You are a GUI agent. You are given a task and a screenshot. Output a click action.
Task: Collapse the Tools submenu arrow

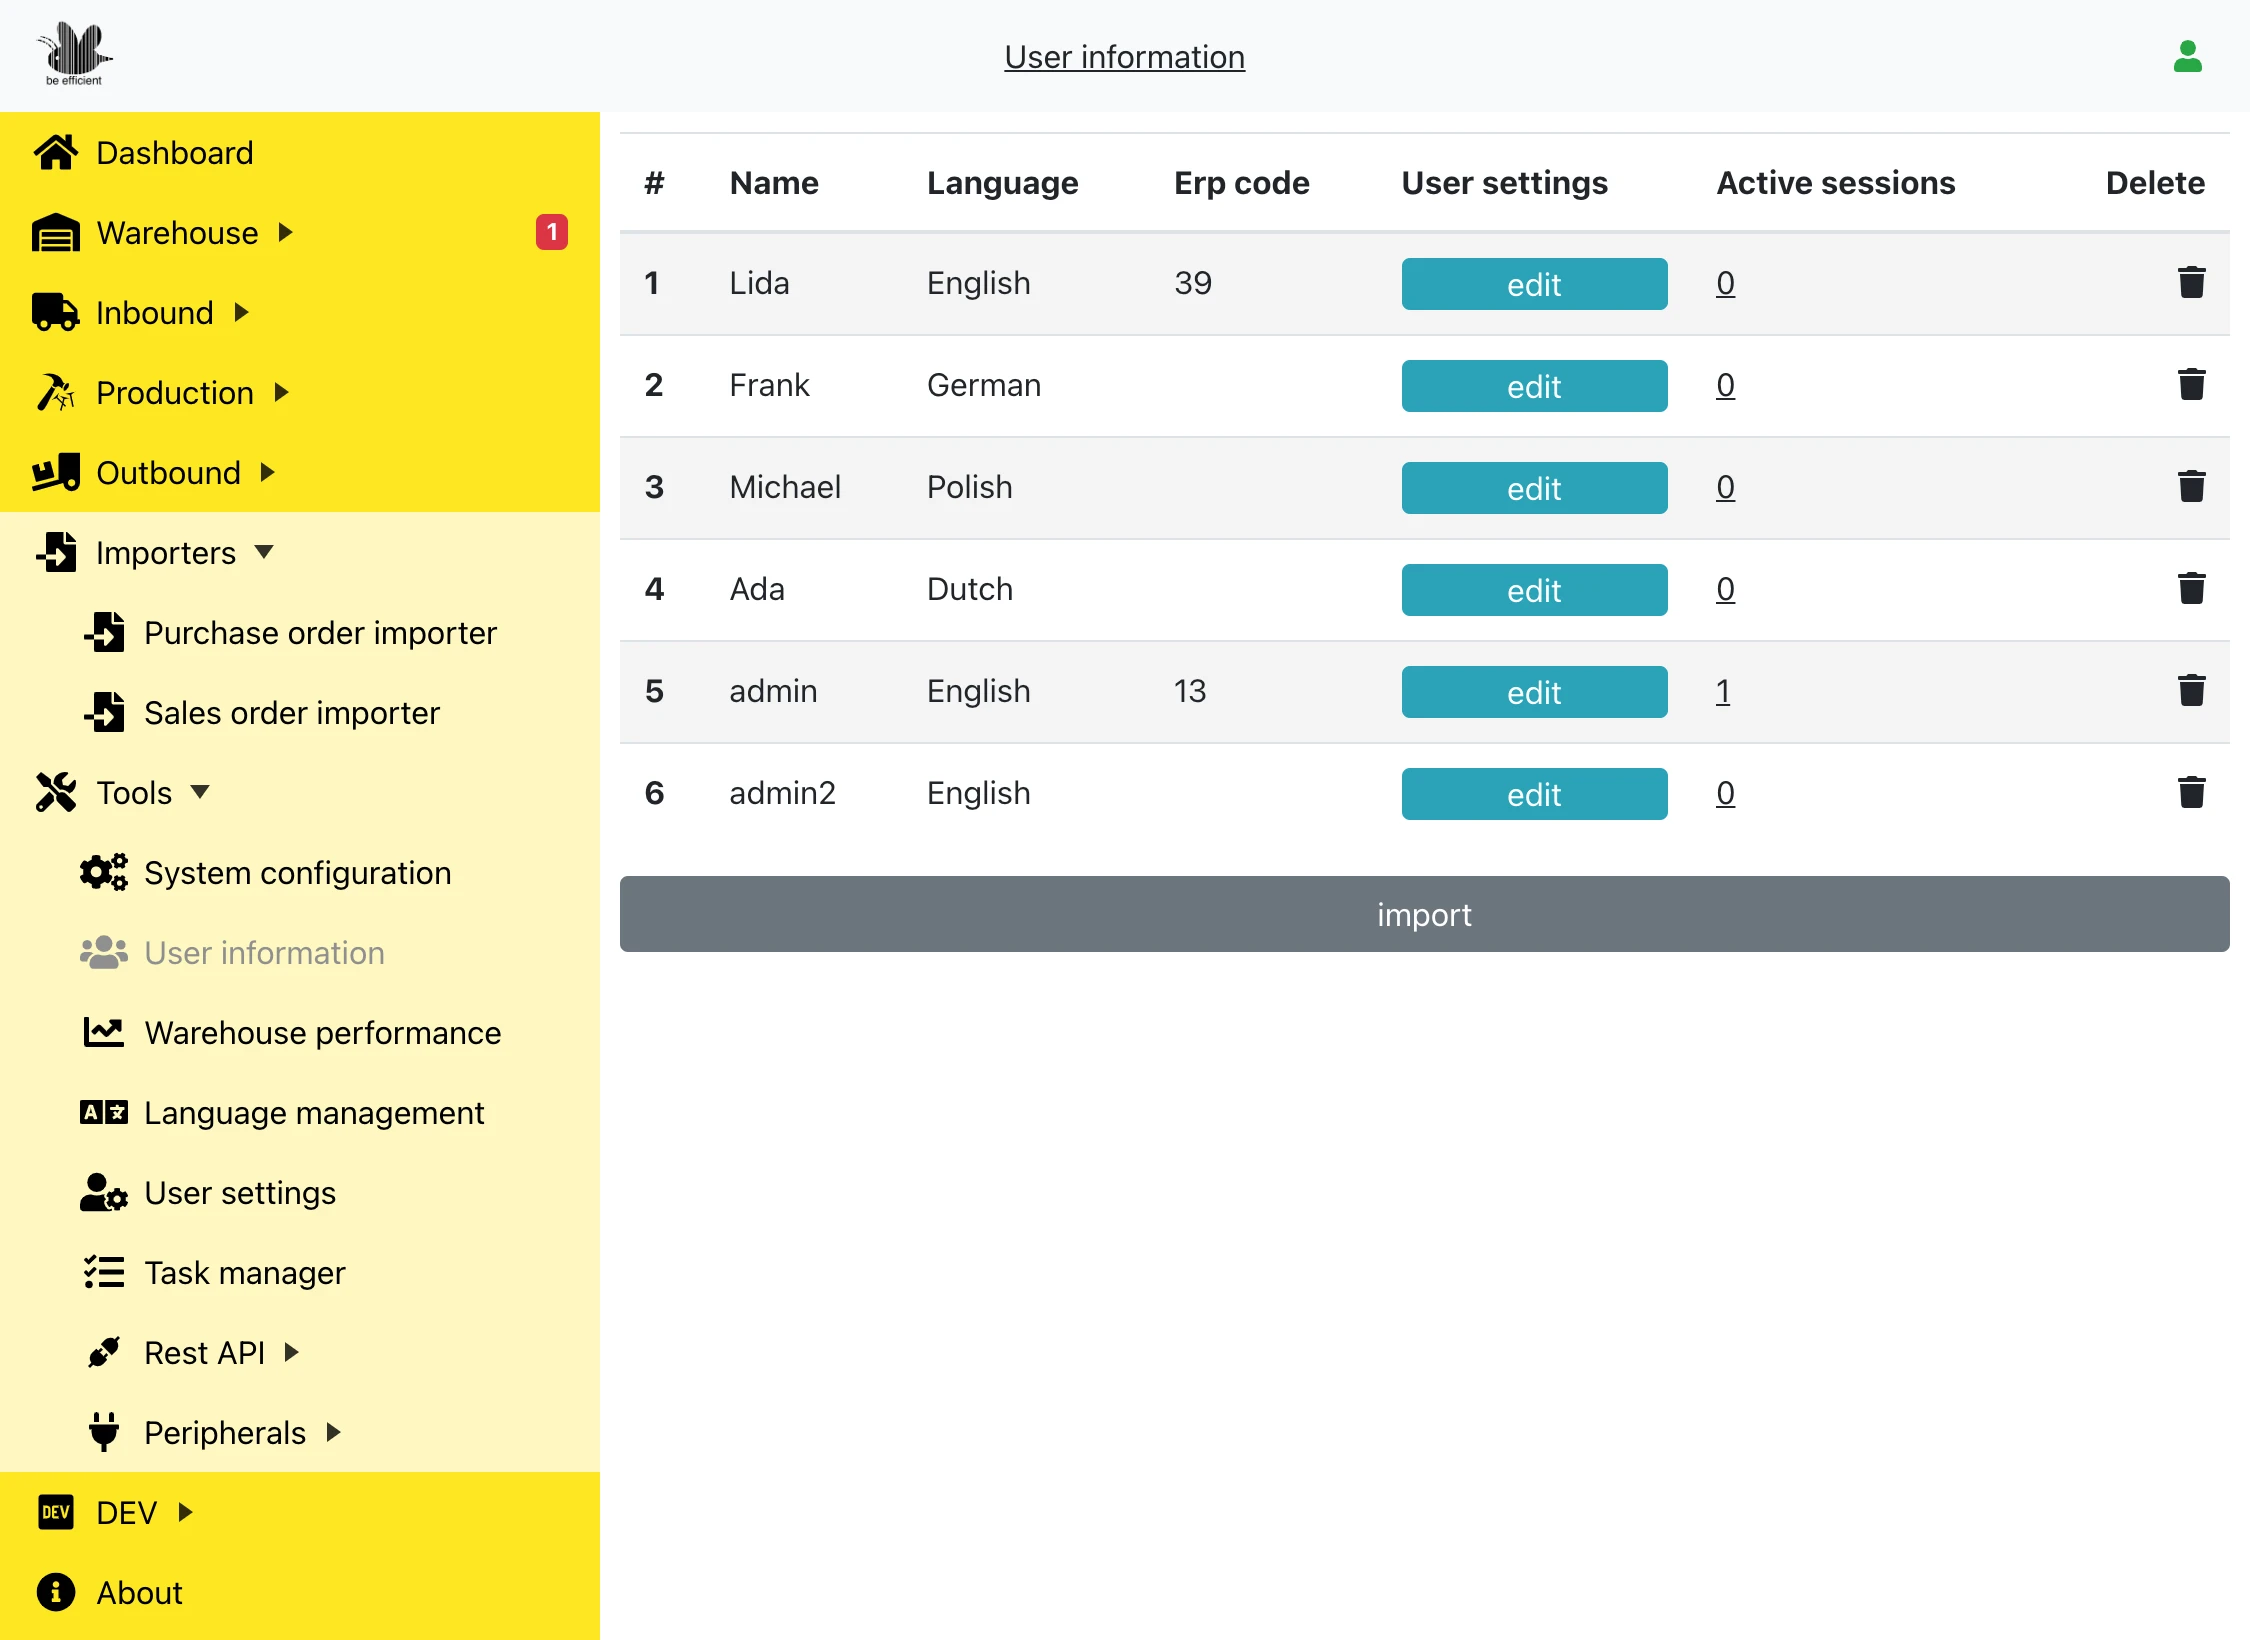tap(200, 792)
